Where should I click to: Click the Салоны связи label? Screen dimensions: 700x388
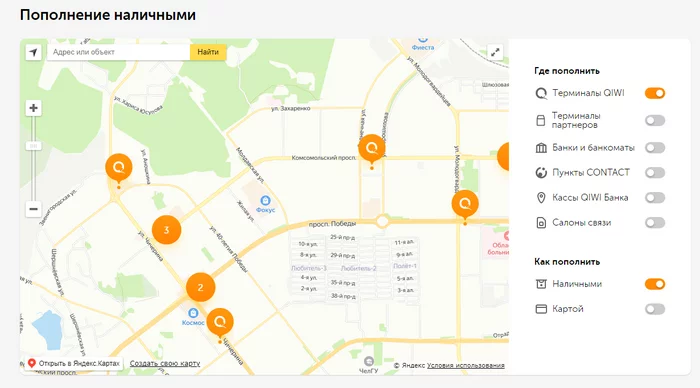tap(582, 222)
